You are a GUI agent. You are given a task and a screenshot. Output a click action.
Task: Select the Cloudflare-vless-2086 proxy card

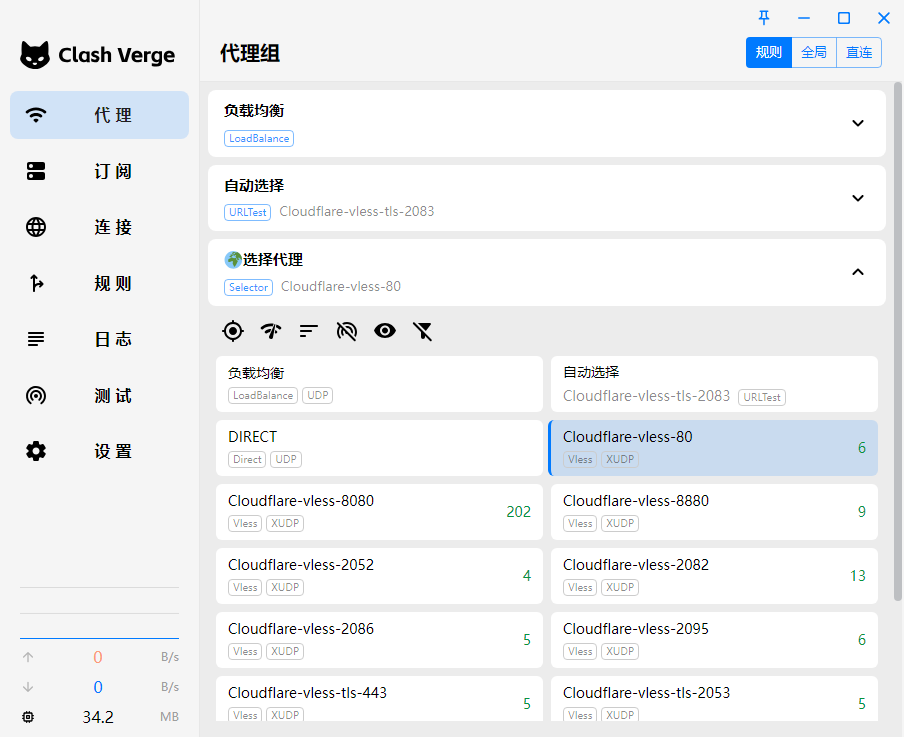tap(379, 640)
